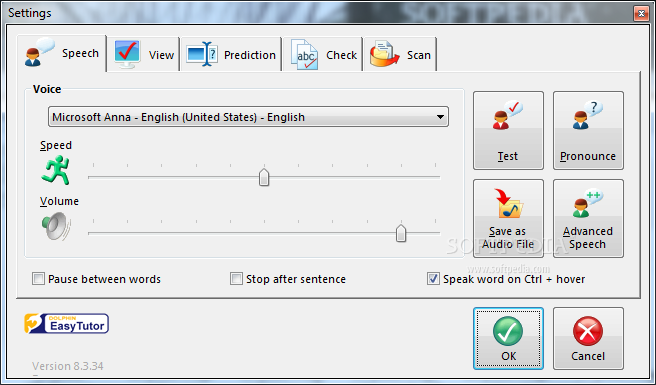656x385 pixels.
Task: Open the Scan tab
Action: pyautogui.click(x=400, y=55)
